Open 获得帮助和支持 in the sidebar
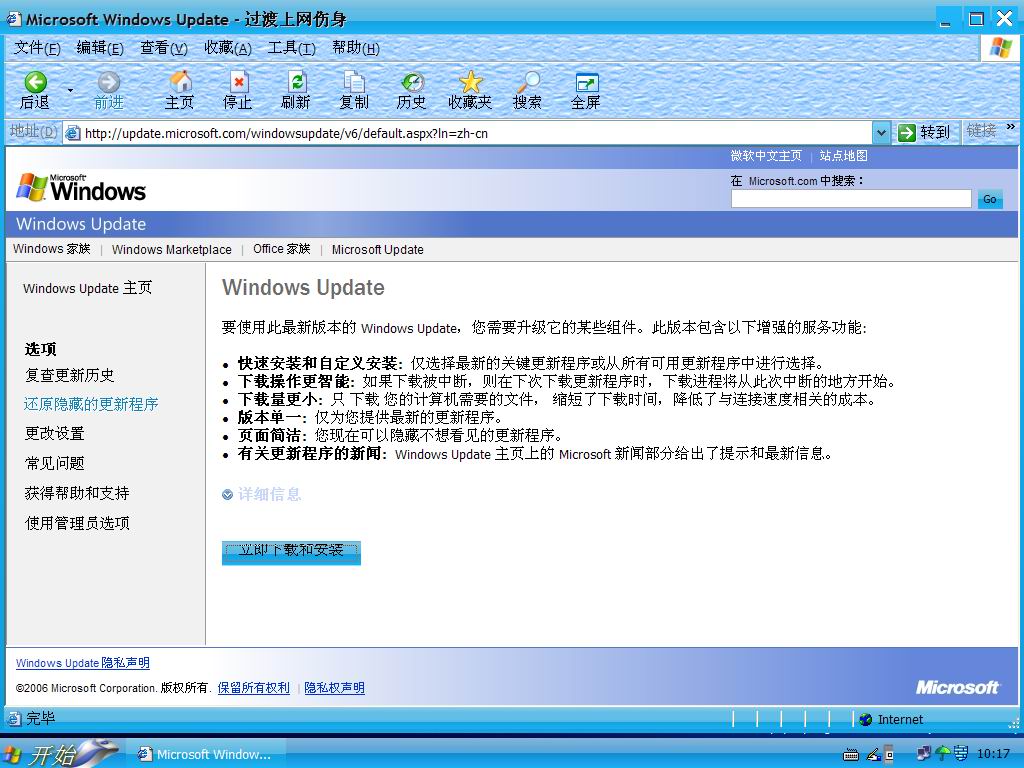The height and width of the screenshot is (768, 1024). 77,493
